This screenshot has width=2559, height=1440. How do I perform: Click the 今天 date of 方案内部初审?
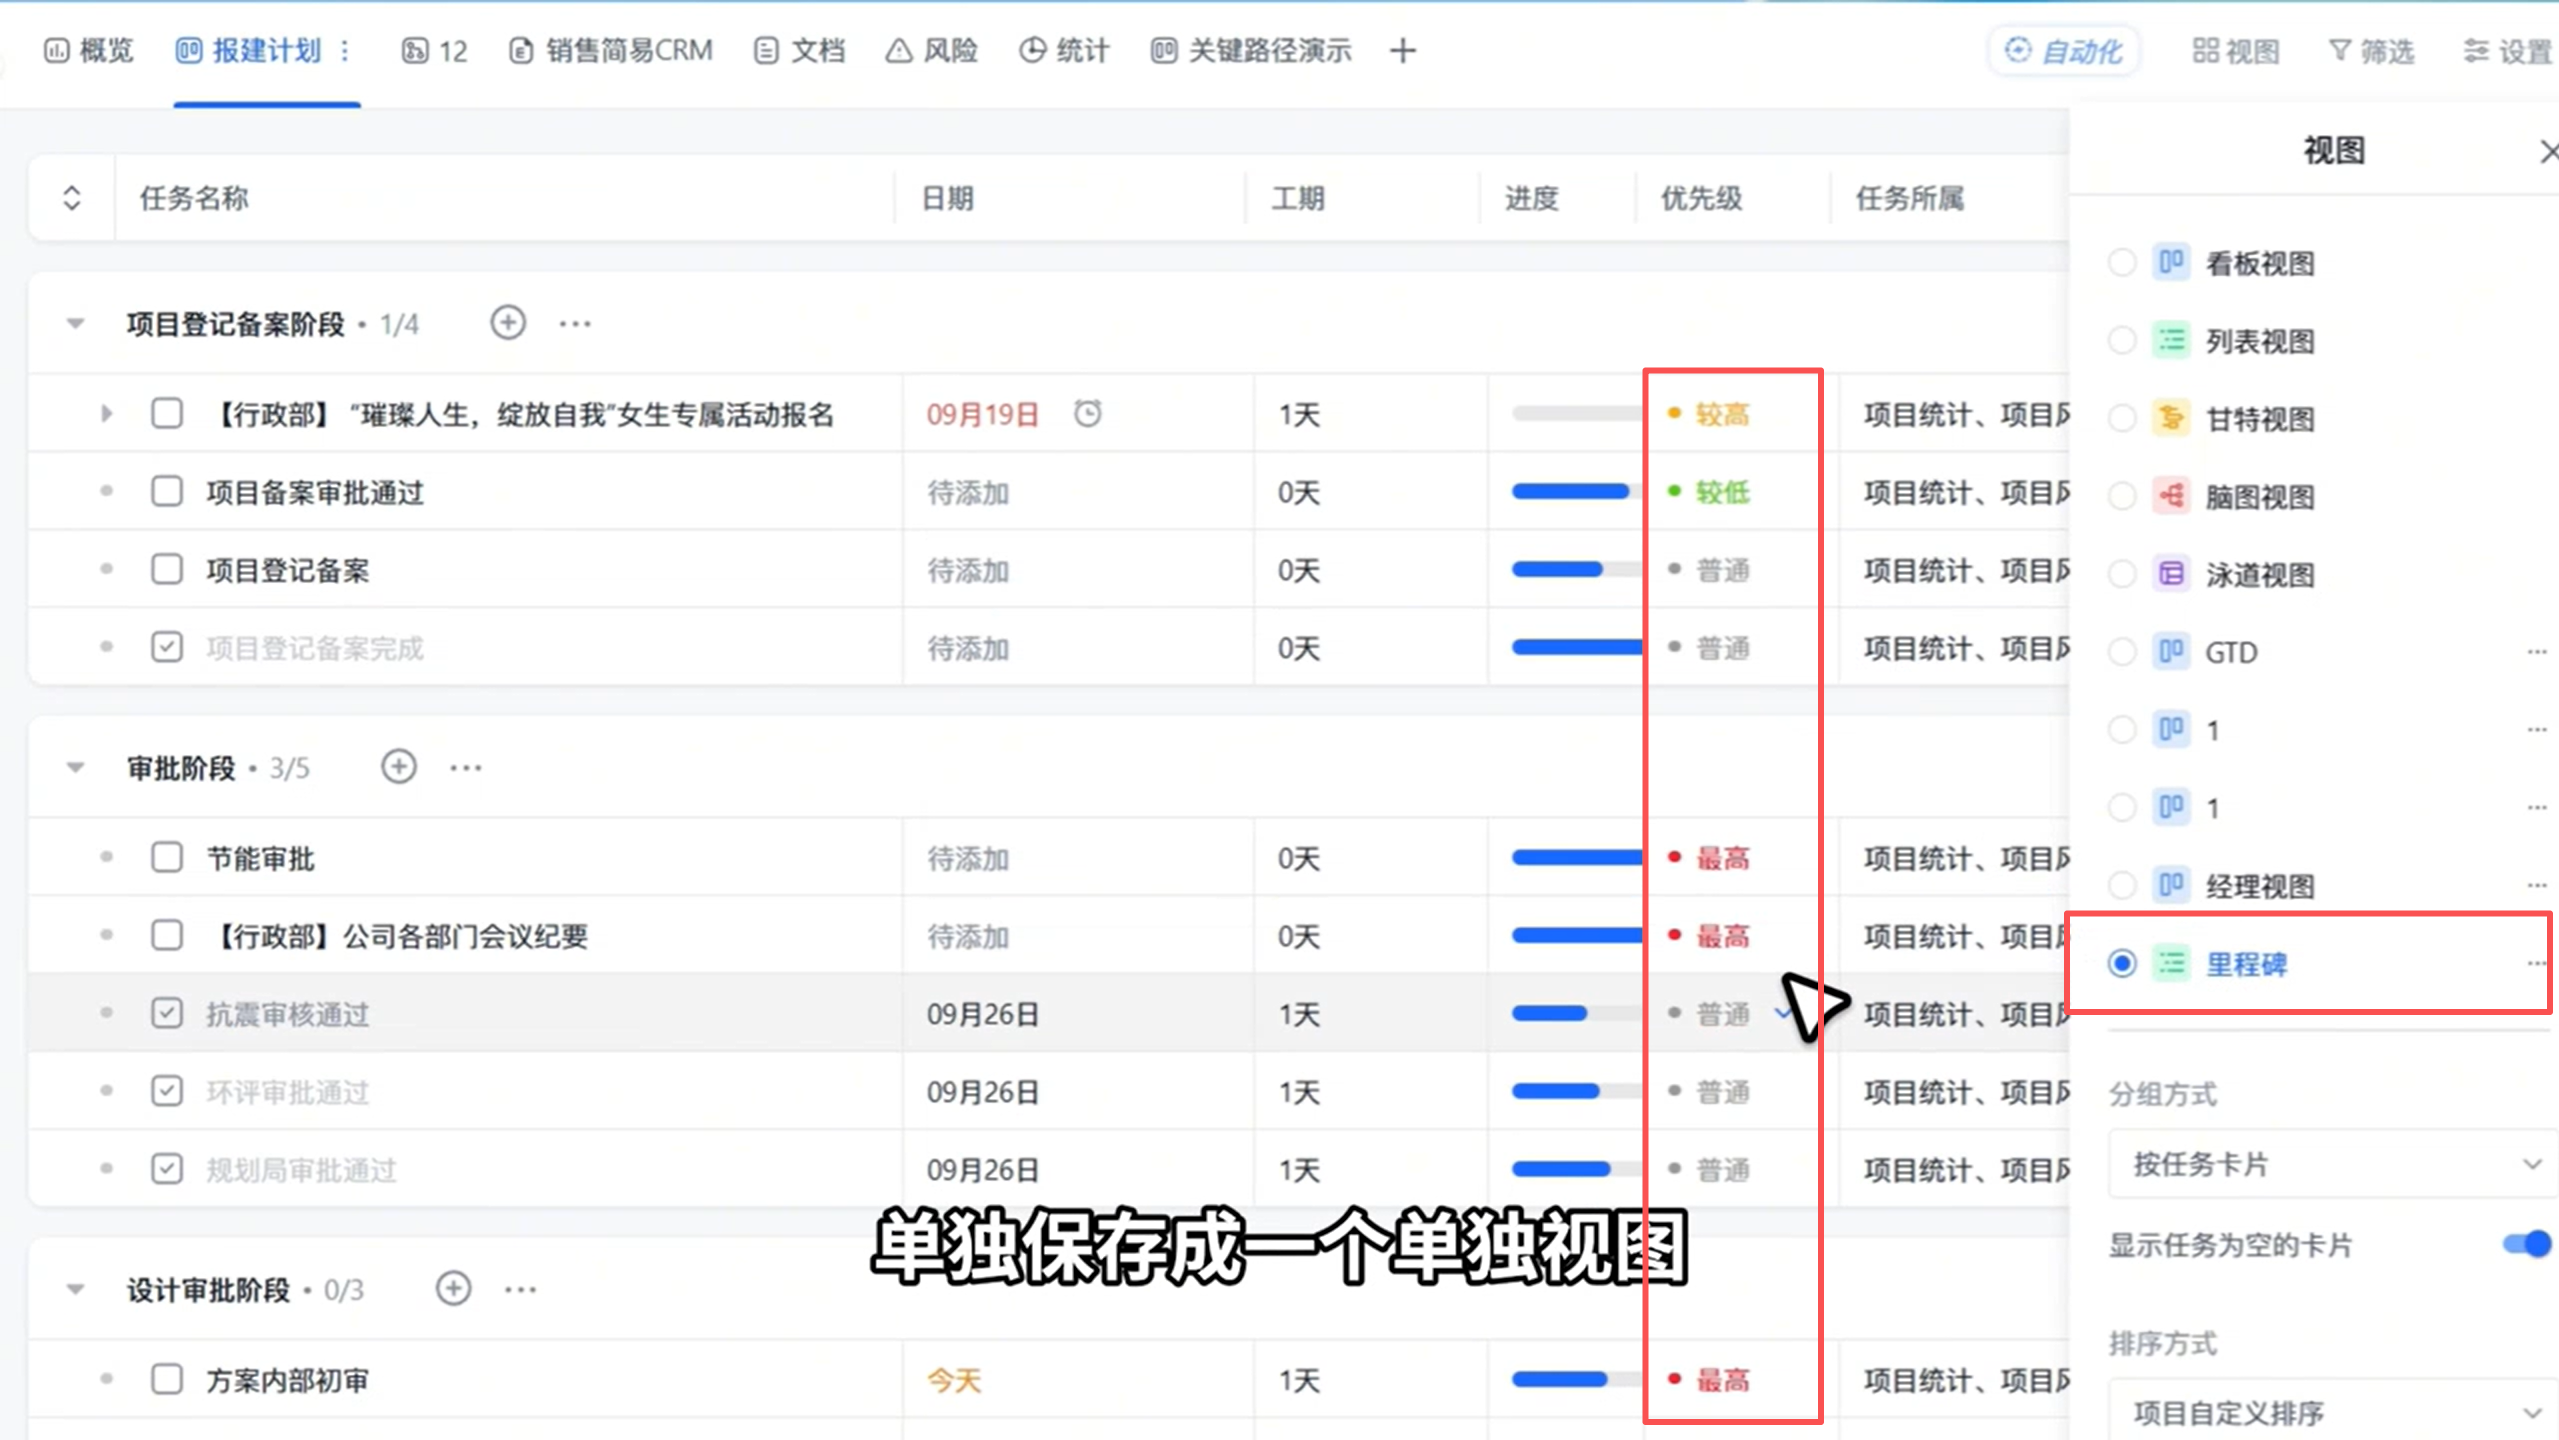point(954,1380)
